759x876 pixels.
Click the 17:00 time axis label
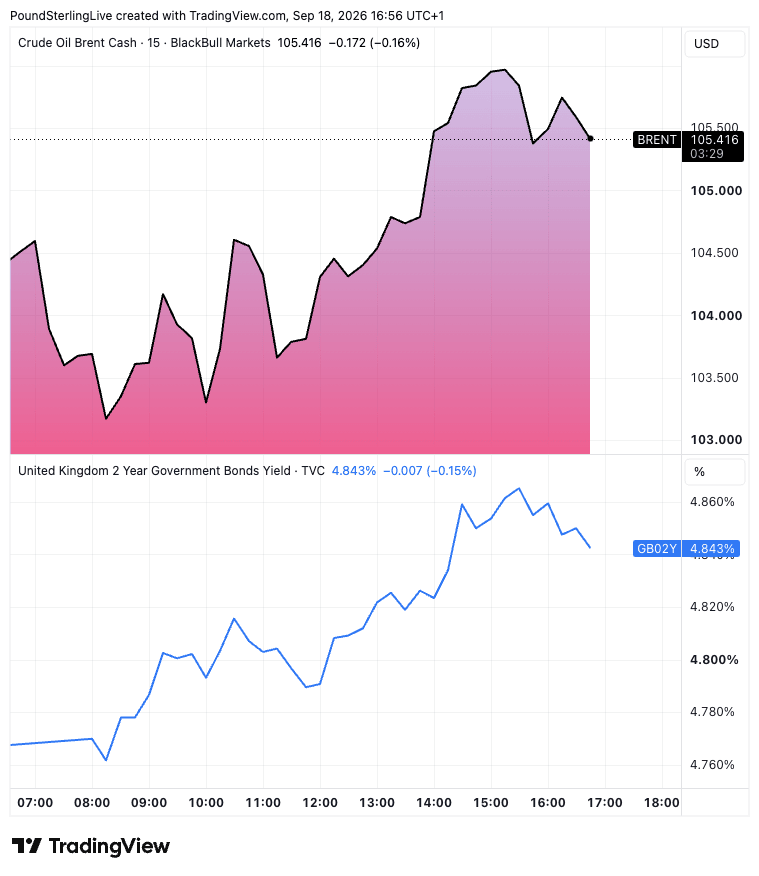(x=605, y=803)
